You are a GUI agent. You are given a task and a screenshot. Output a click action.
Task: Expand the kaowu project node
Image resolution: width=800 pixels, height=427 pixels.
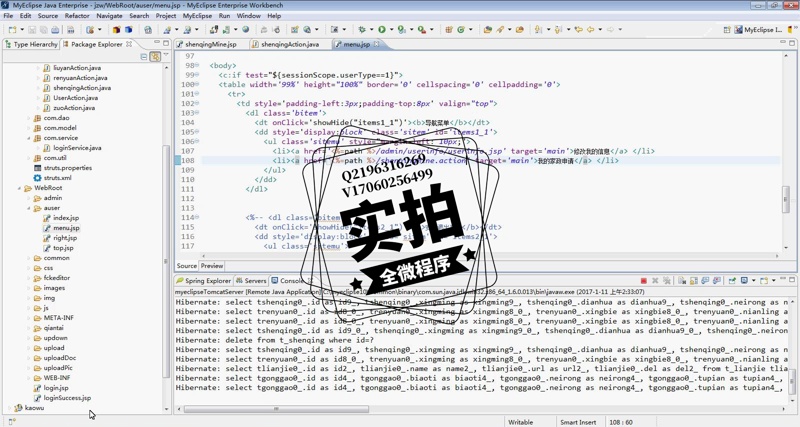pyautogui.click(x=10, y=408)
